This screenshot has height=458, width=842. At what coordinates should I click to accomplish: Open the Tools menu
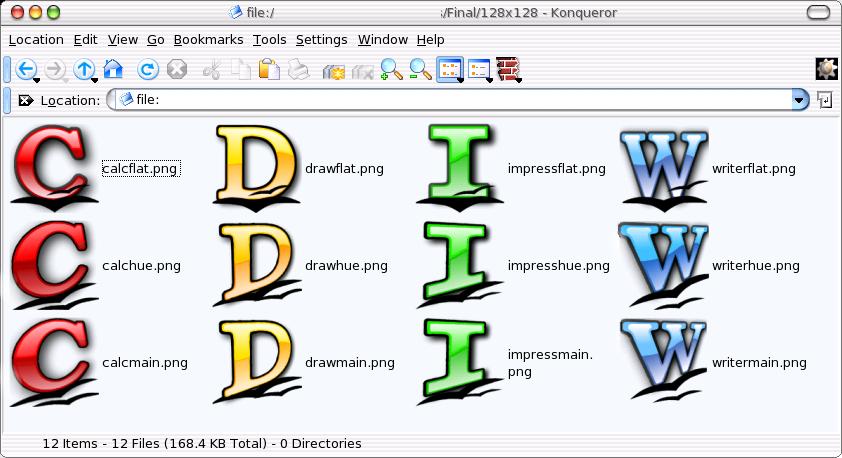pos(270,40)
